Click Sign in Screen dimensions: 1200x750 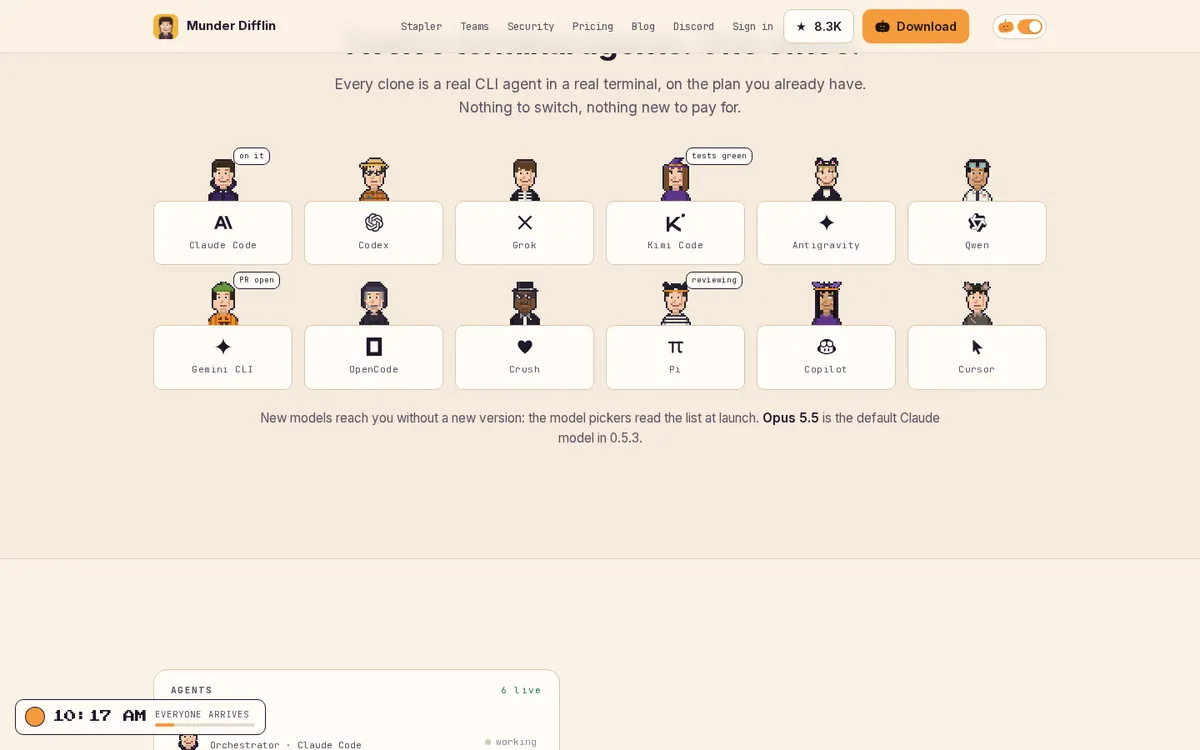coord(752,27)
